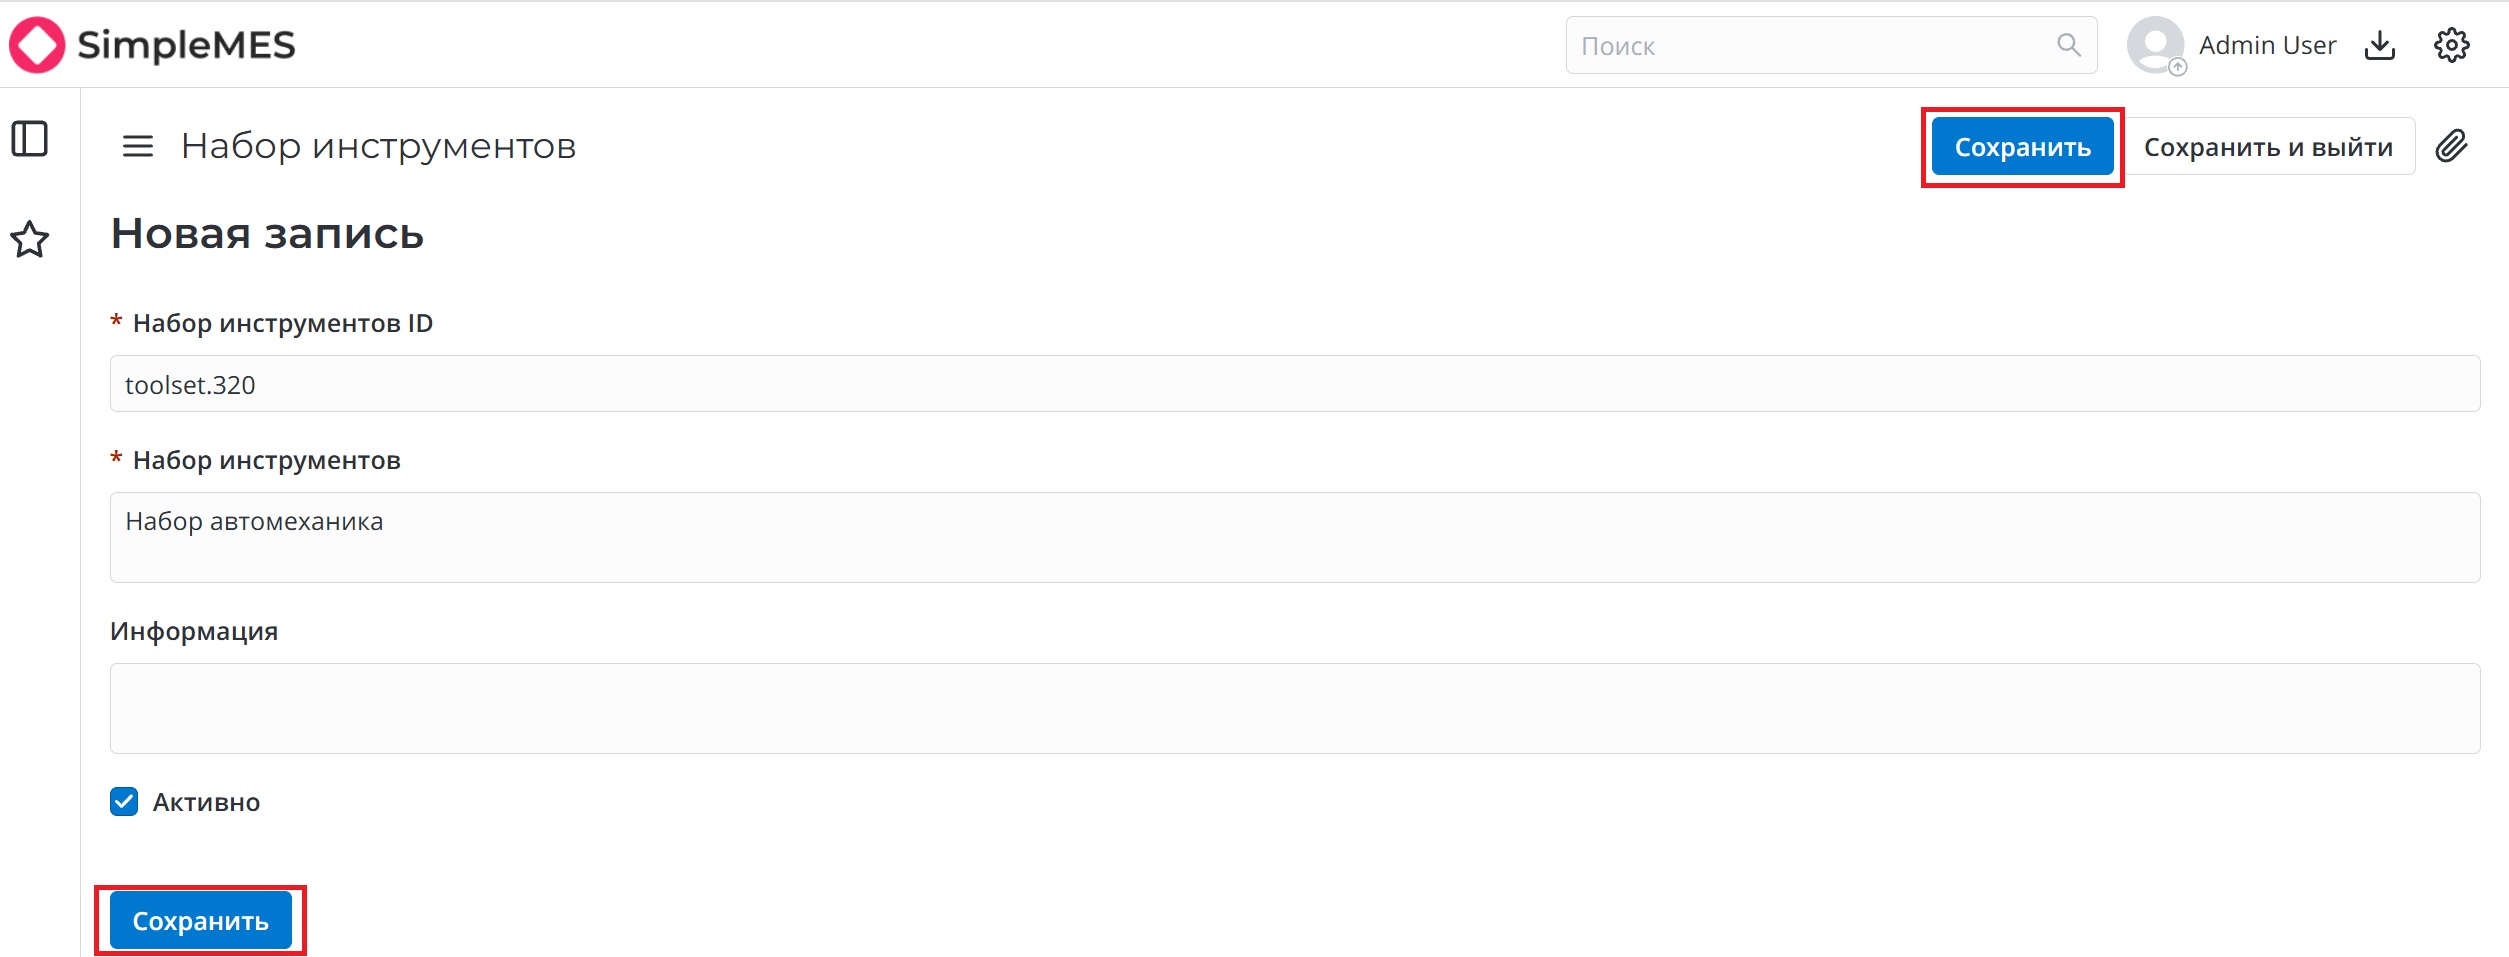
Task: Click the SimpleMES brand name text
Action: (186, 45)
